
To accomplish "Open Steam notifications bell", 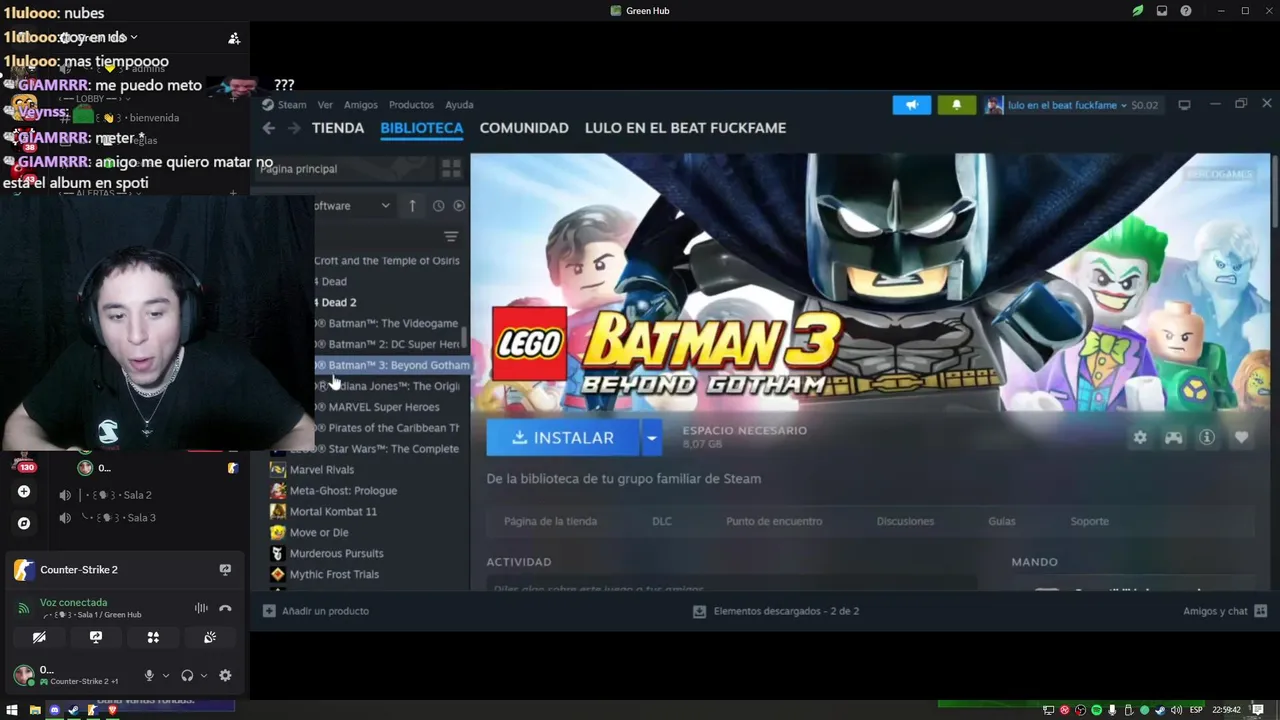I will tap(956, 105).
